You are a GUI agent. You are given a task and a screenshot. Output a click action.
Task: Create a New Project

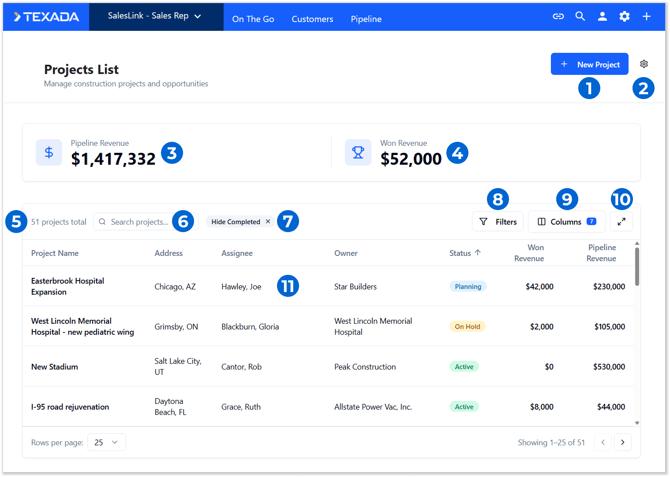(589, 64)
